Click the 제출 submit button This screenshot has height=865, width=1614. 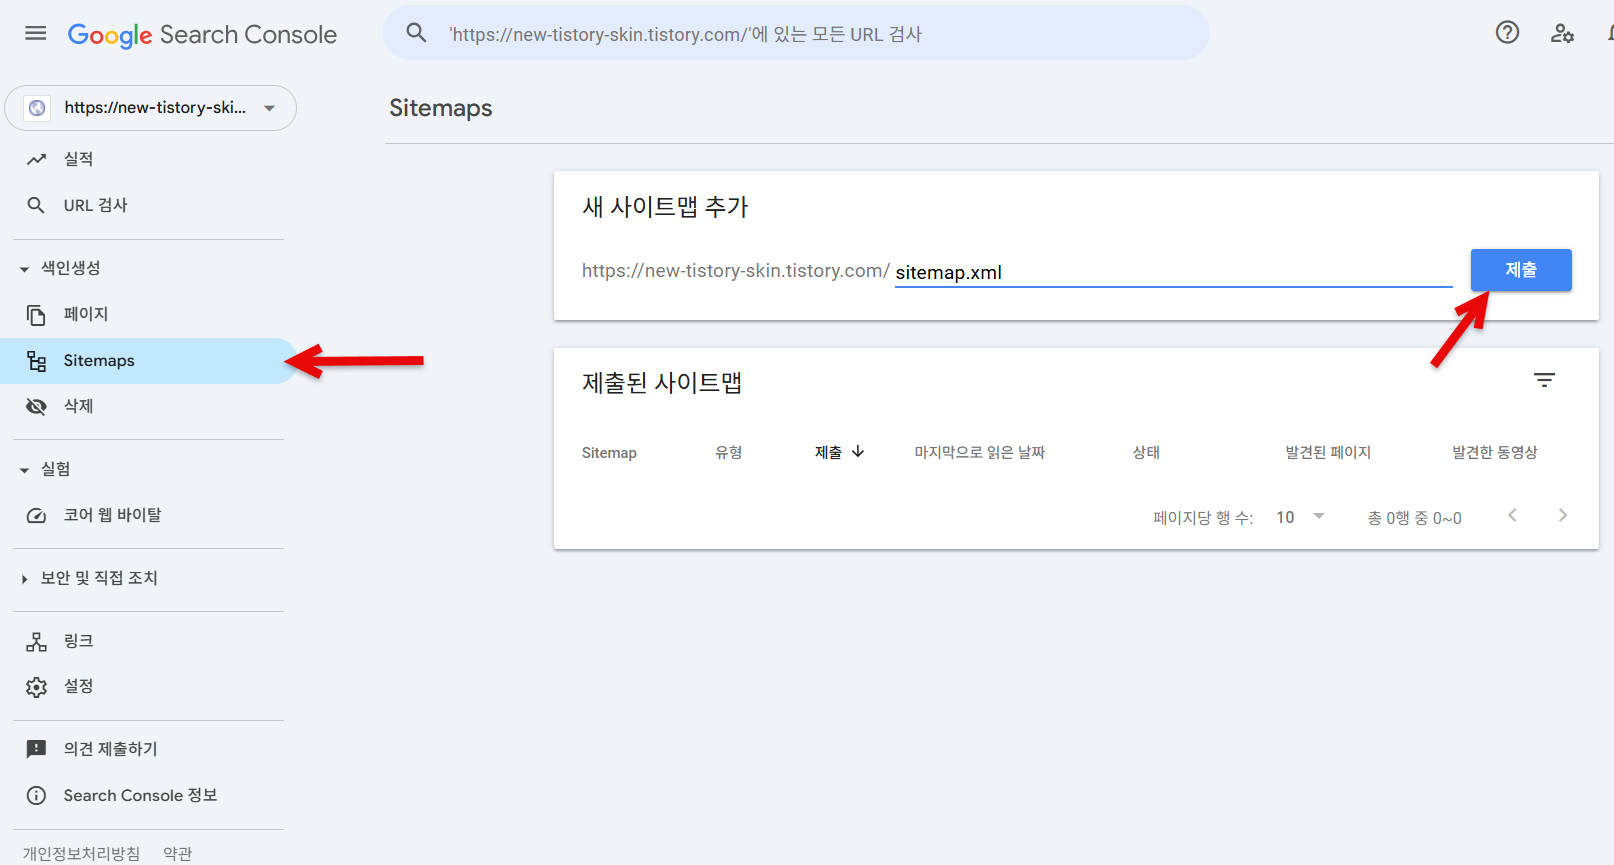[x=1521, y=270]
